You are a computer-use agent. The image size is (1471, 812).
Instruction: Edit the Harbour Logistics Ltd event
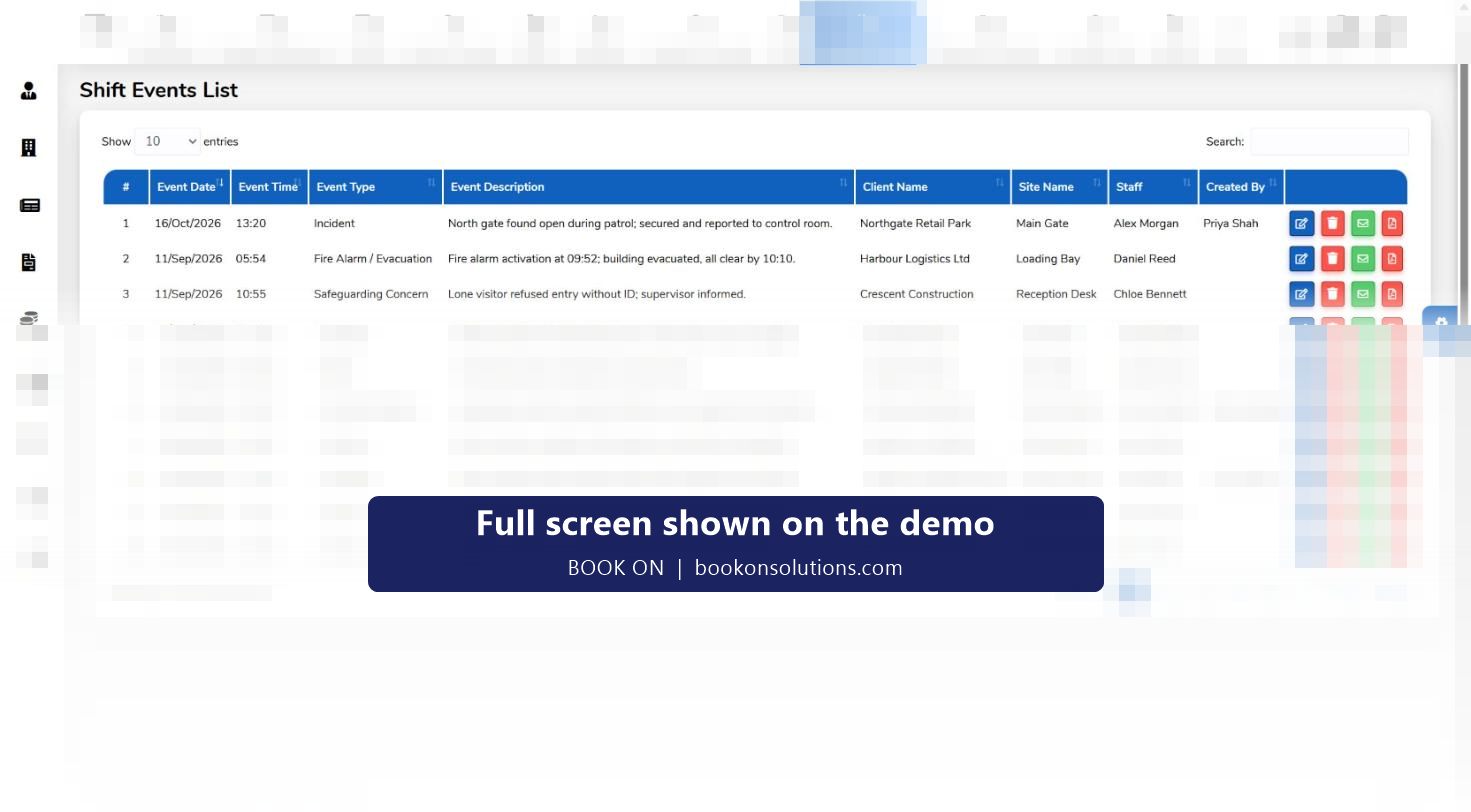pos(1301,259)
